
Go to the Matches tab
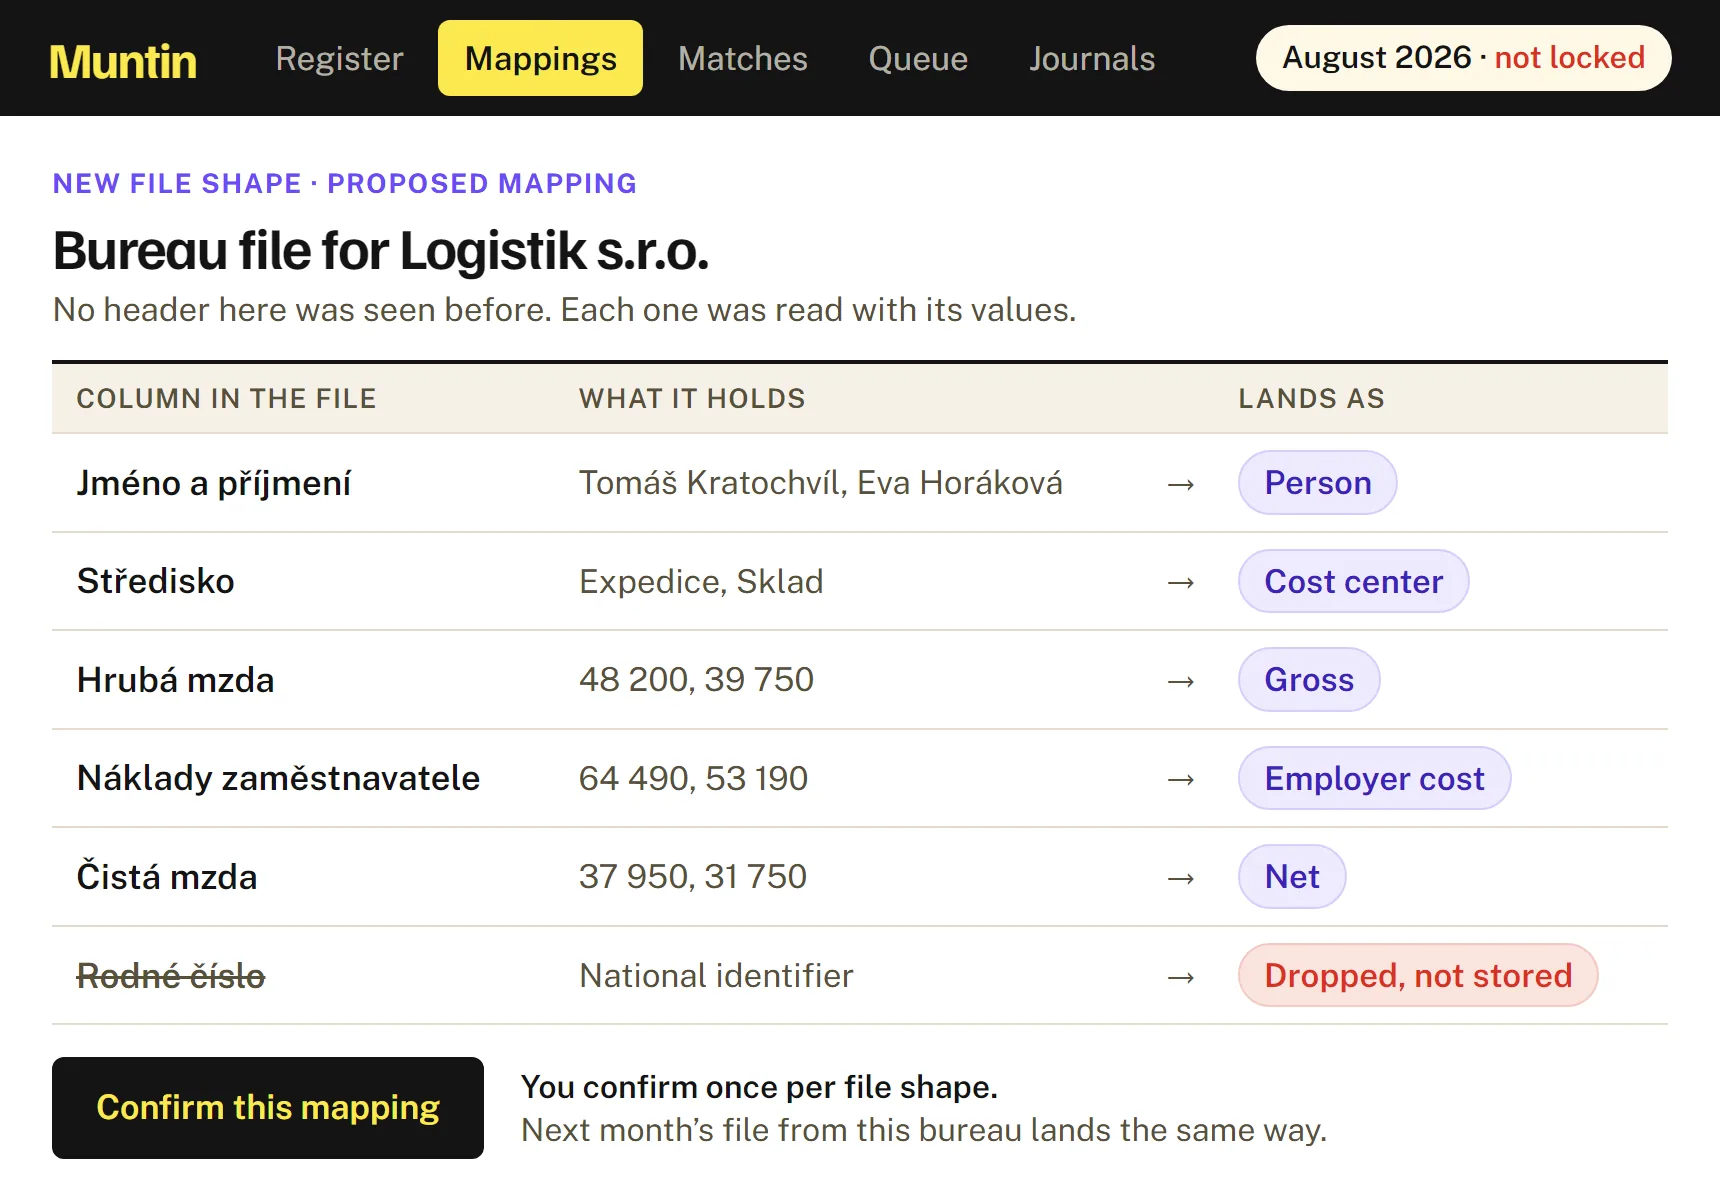pyautogui.click(x=742, y=58)
